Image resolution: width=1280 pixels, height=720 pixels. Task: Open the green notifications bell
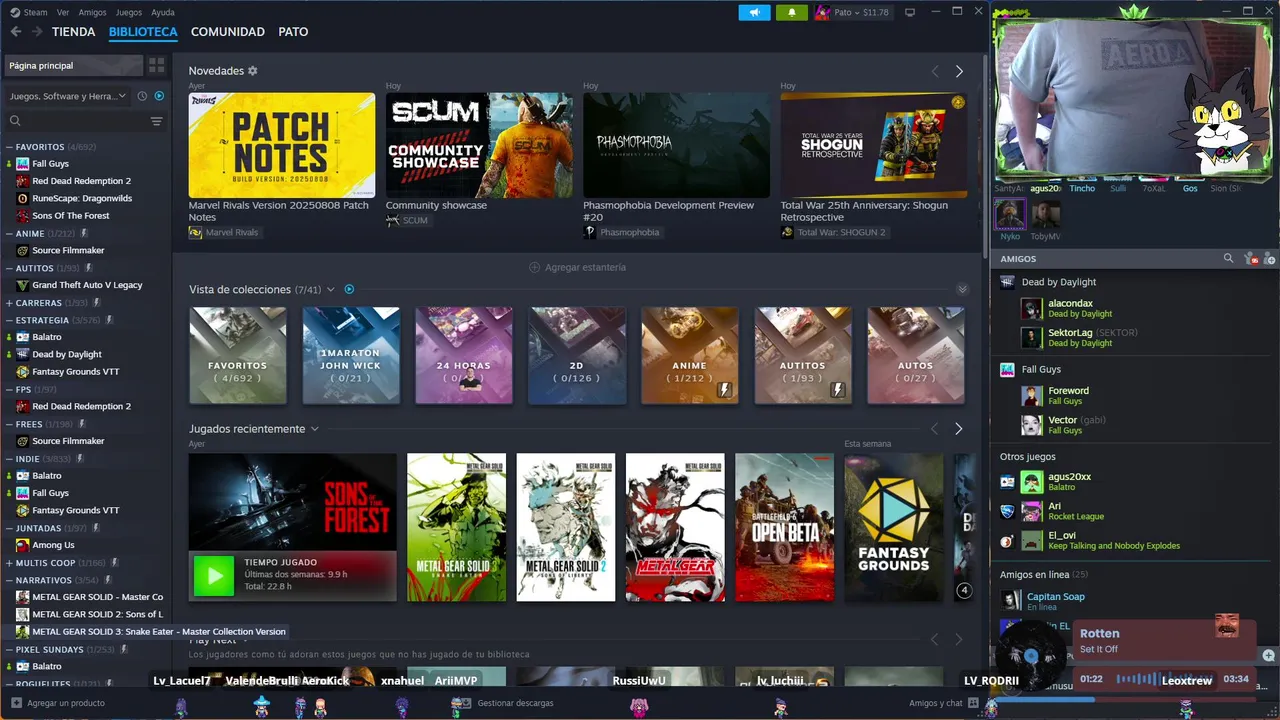coord(792,12)
